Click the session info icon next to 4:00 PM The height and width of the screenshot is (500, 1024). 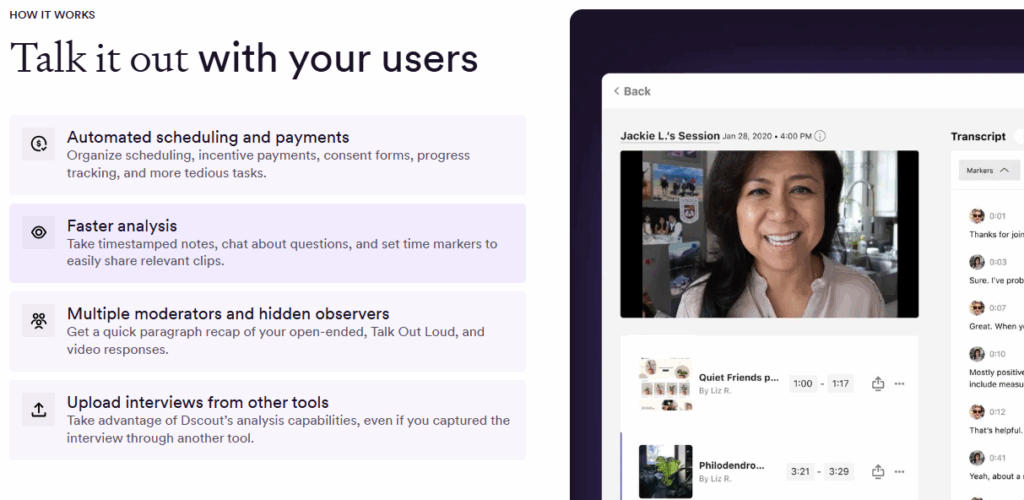[x=820, y=136]
